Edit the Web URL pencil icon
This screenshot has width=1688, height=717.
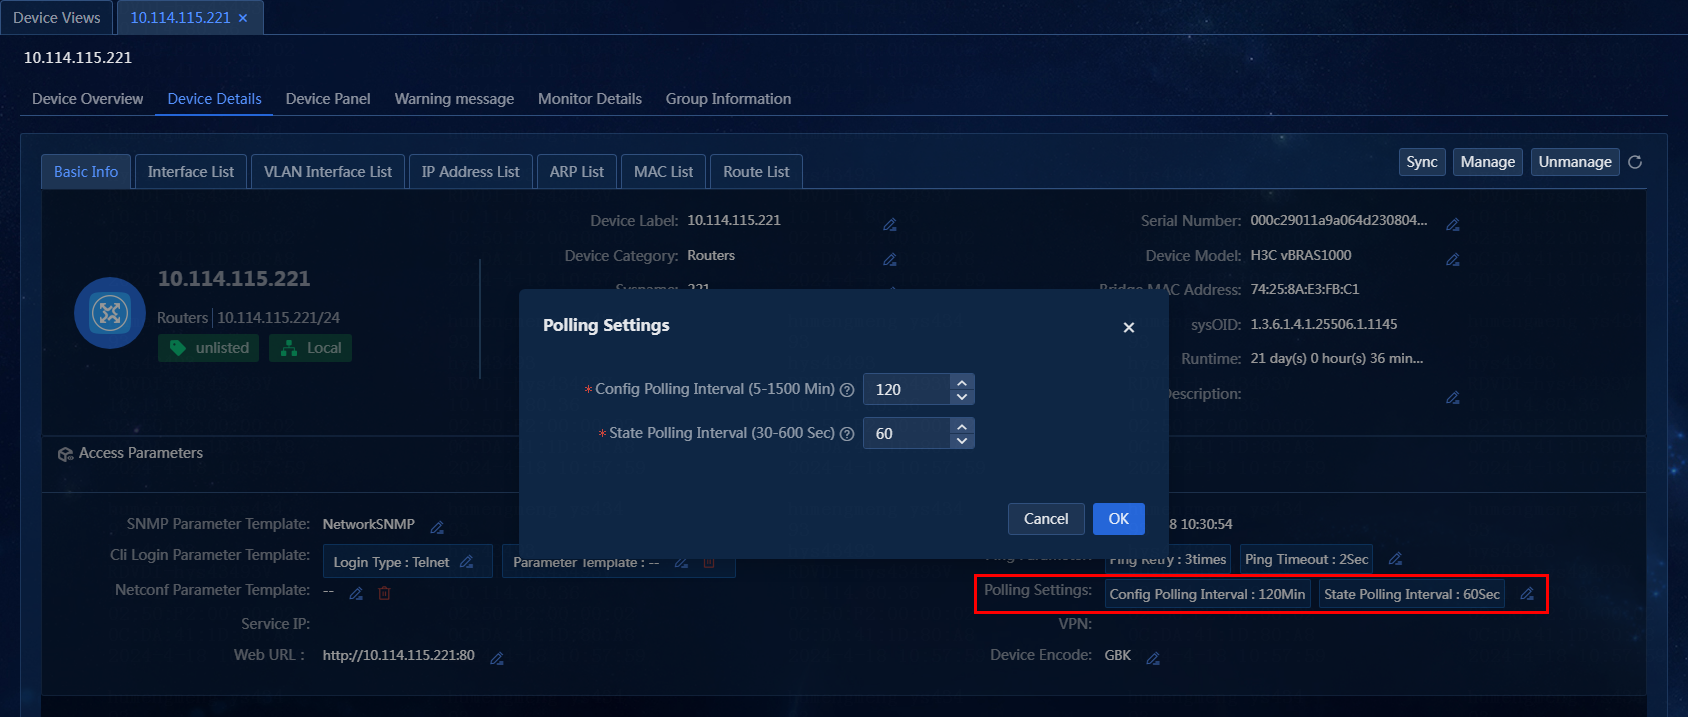tap(497, 658)
